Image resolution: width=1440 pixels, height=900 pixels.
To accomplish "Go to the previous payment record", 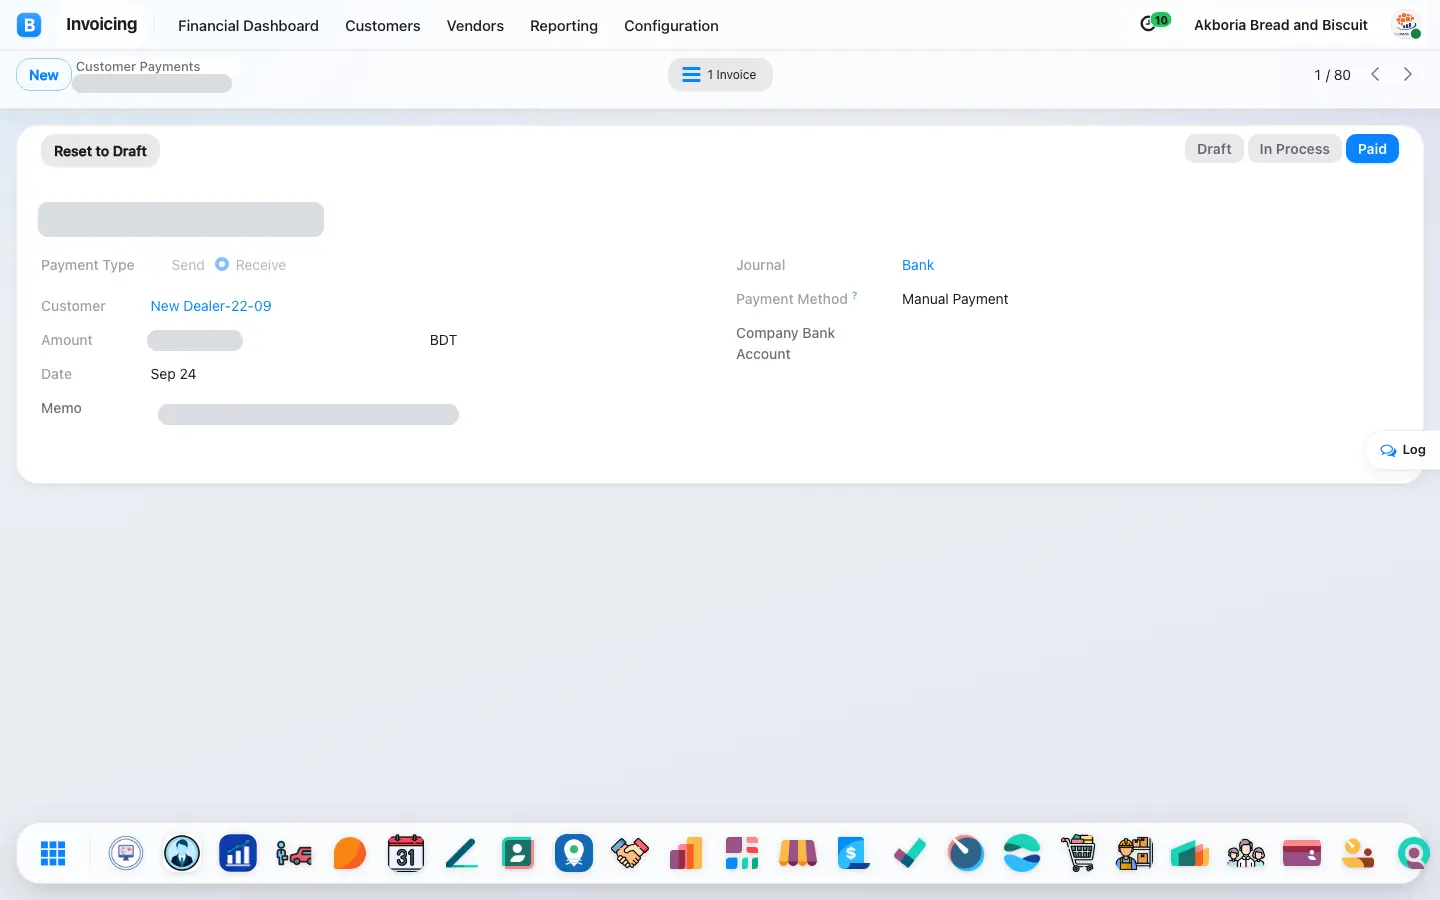I will [x=1375, y=74].
